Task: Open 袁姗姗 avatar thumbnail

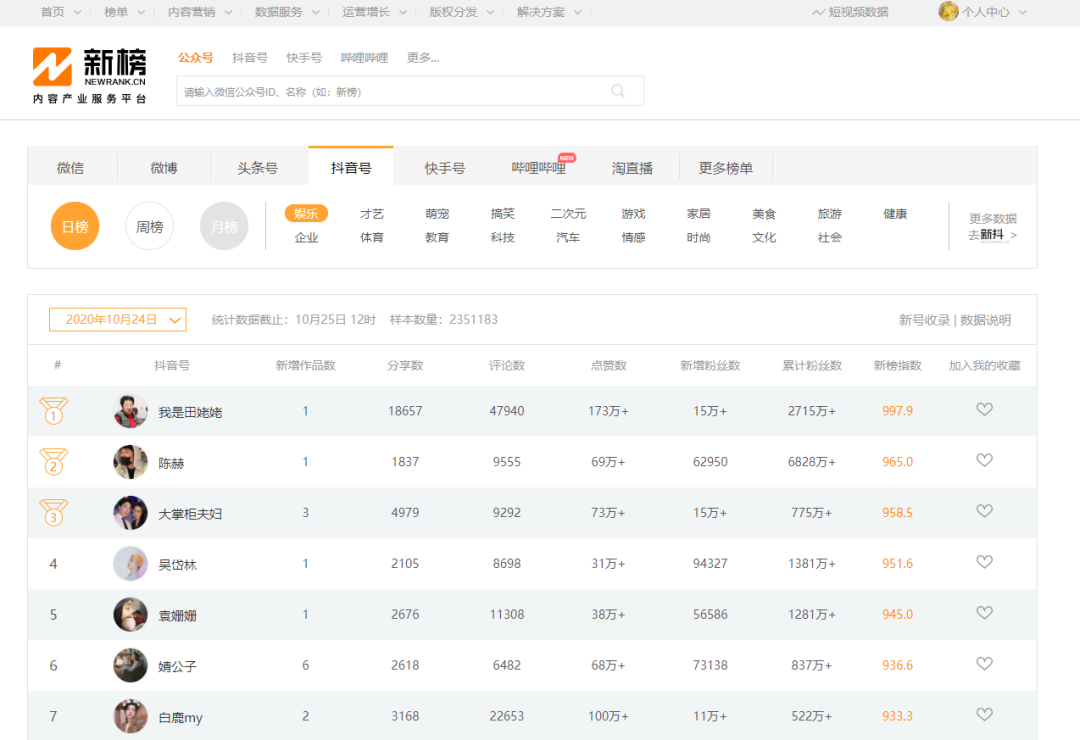Action: pyautogui.click(x=130, y=615)
